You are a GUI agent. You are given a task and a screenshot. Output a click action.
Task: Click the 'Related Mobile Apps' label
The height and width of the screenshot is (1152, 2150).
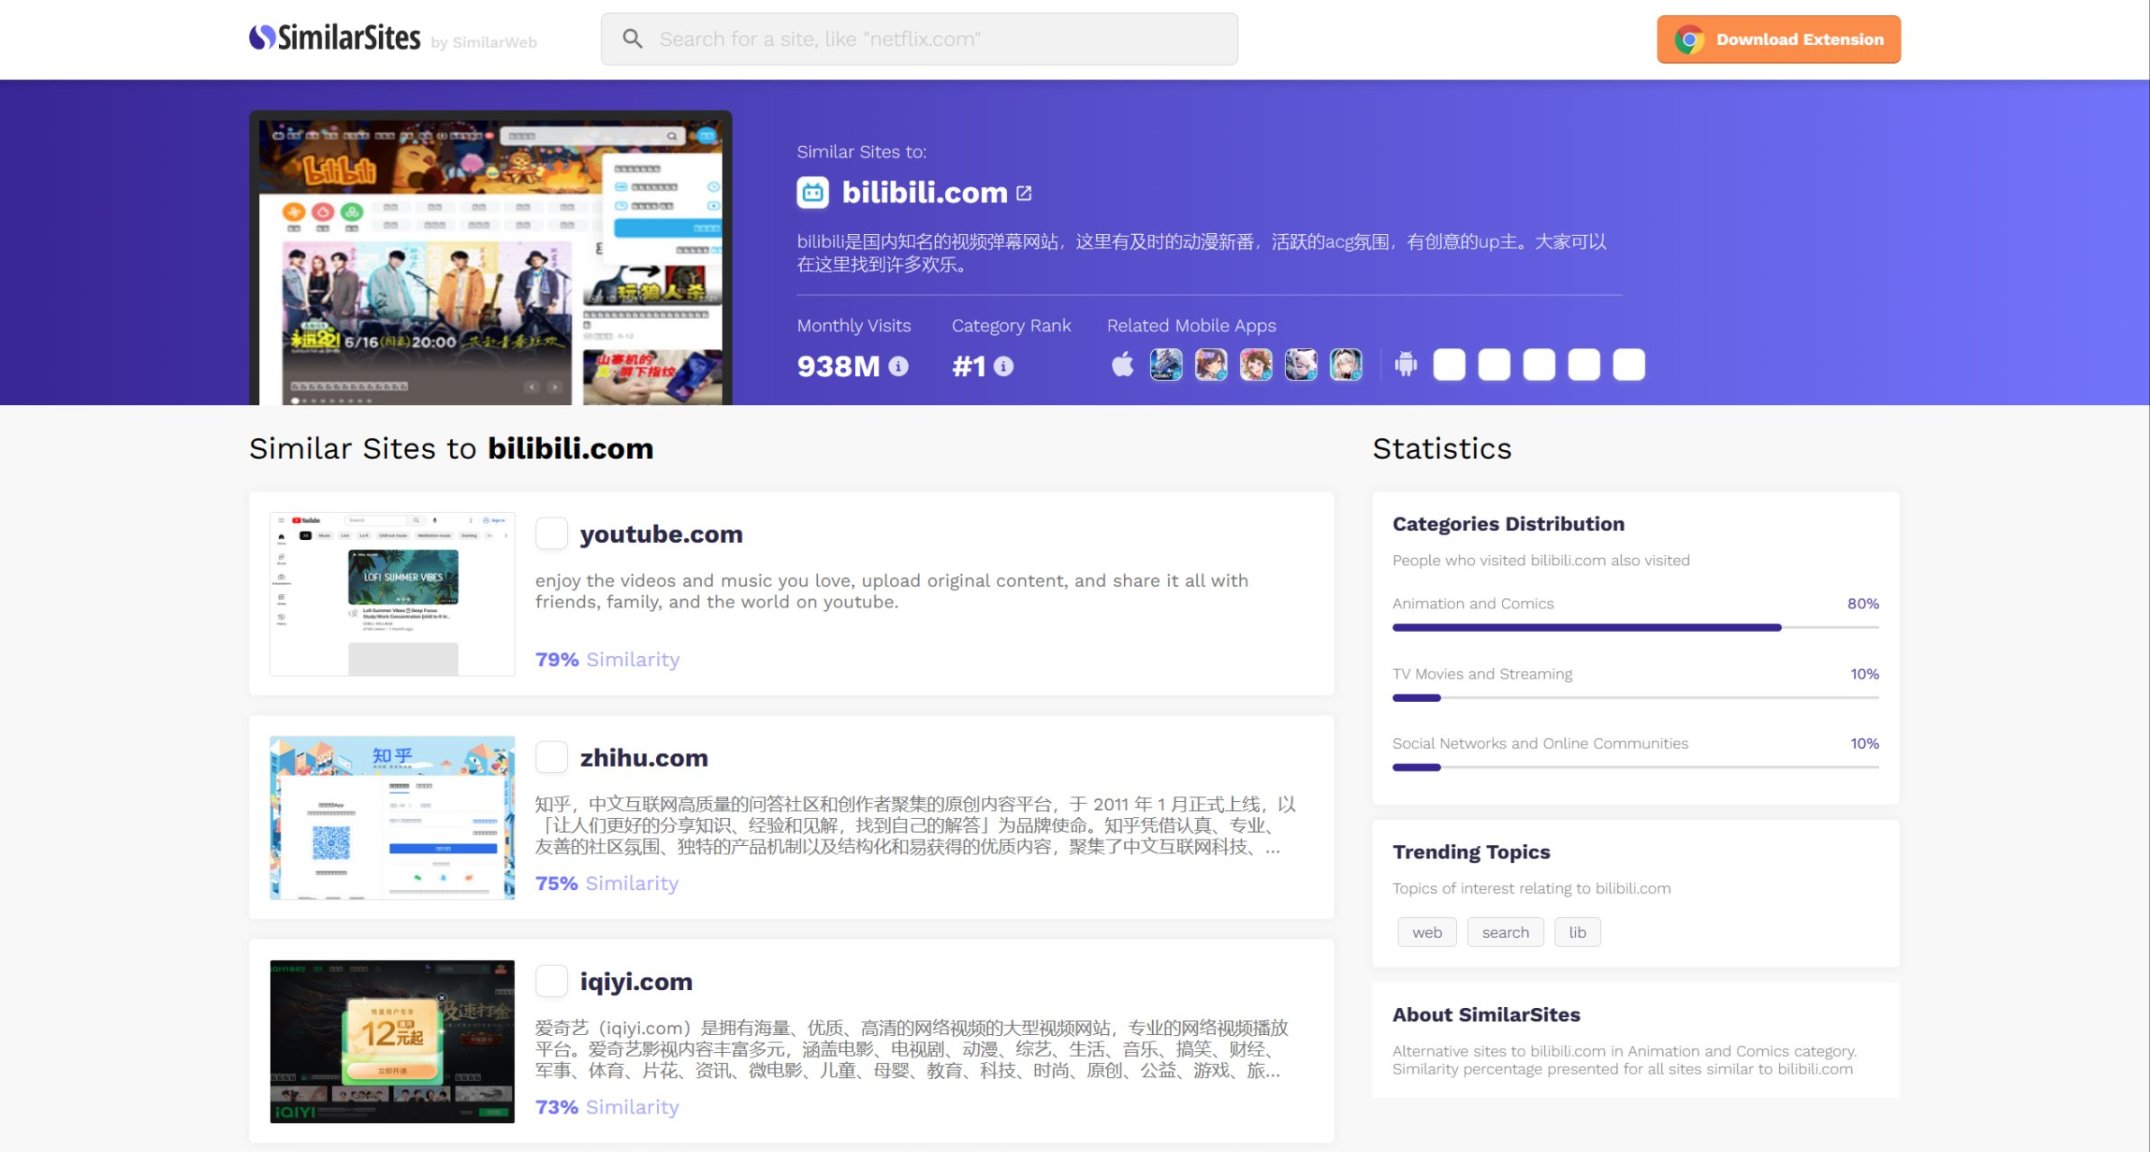coord(1191,325)
